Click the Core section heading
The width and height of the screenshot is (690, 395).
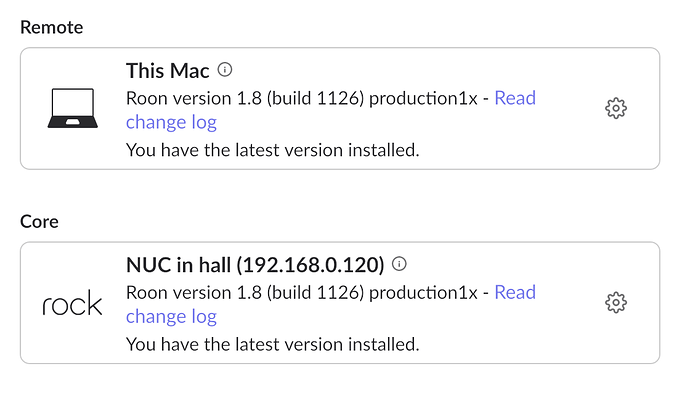(x=39, y=222)
